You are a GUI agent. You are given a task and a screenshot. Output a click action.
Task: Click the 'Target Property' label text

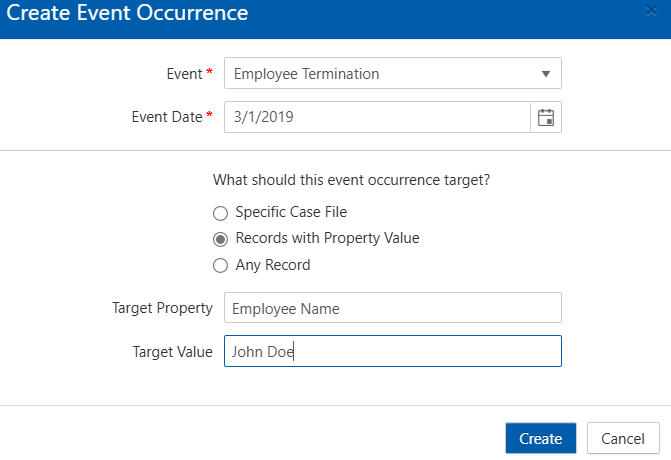point(162,308)
